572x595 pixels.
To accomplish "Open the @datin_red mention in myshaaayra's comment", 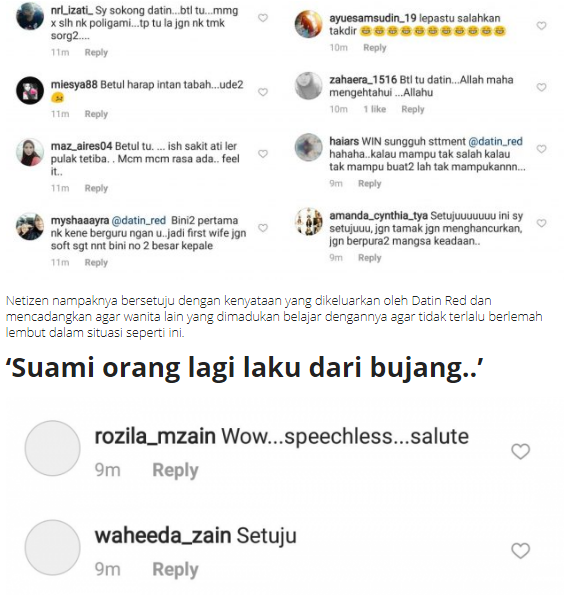I will (139, 220).
